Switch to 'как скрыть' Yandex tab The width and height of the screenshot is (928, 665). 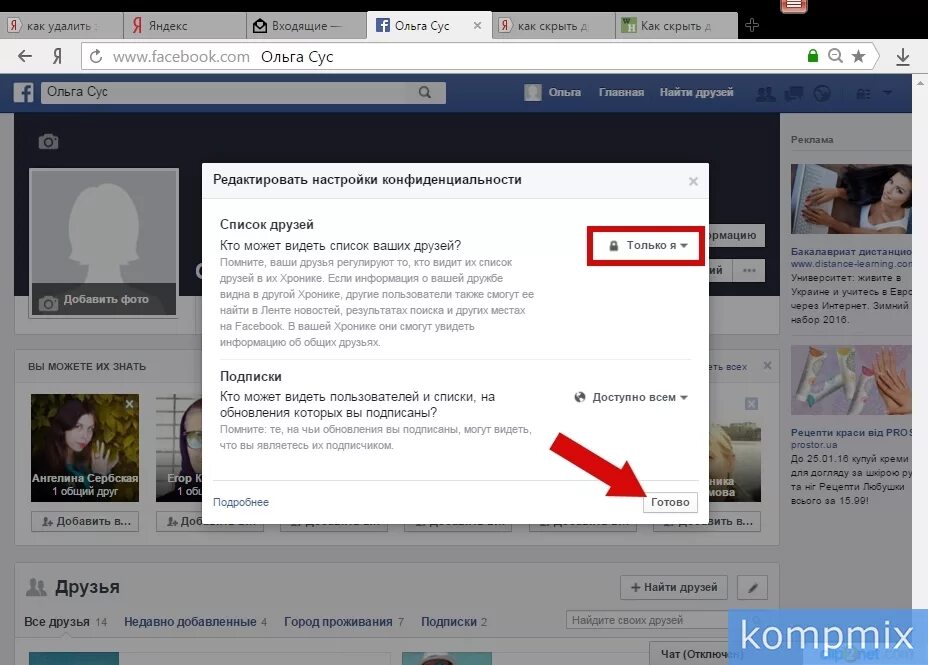[x=553, y=25]
